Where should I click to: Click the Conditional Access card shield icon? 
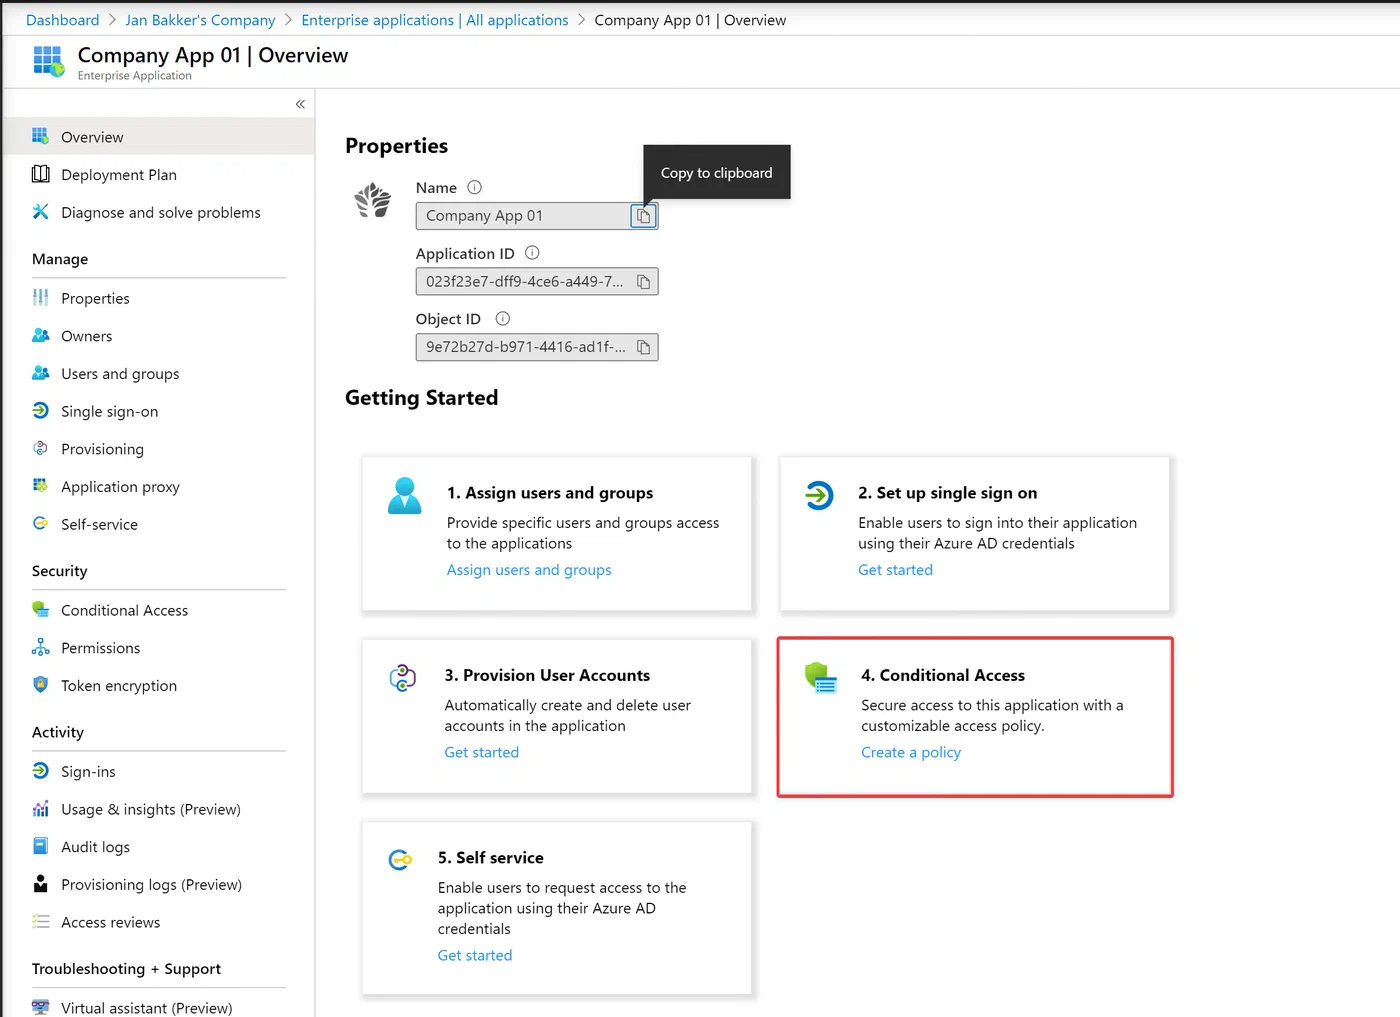pos(821,677)
